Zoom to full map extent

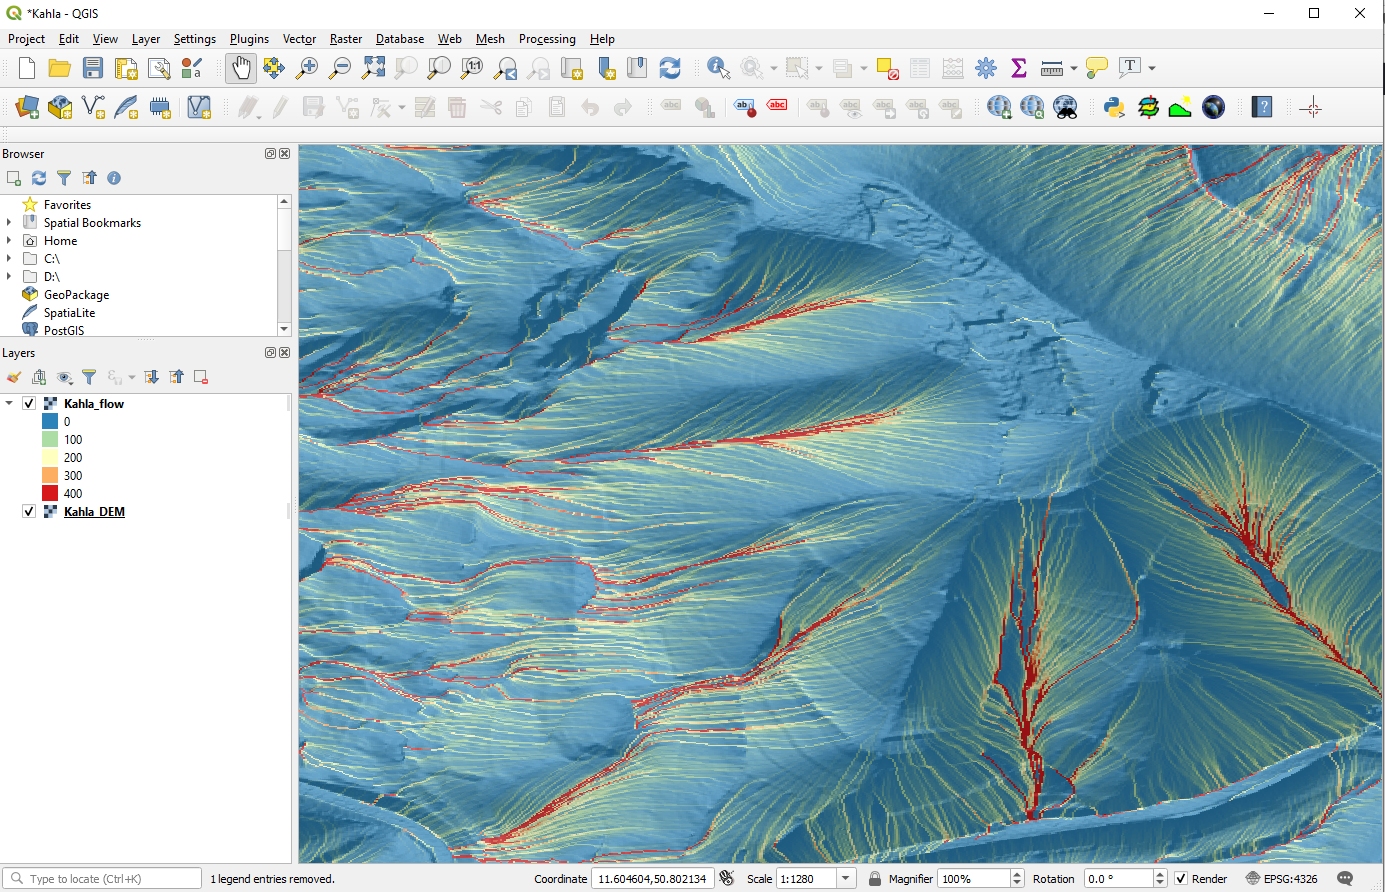(374, 68)
